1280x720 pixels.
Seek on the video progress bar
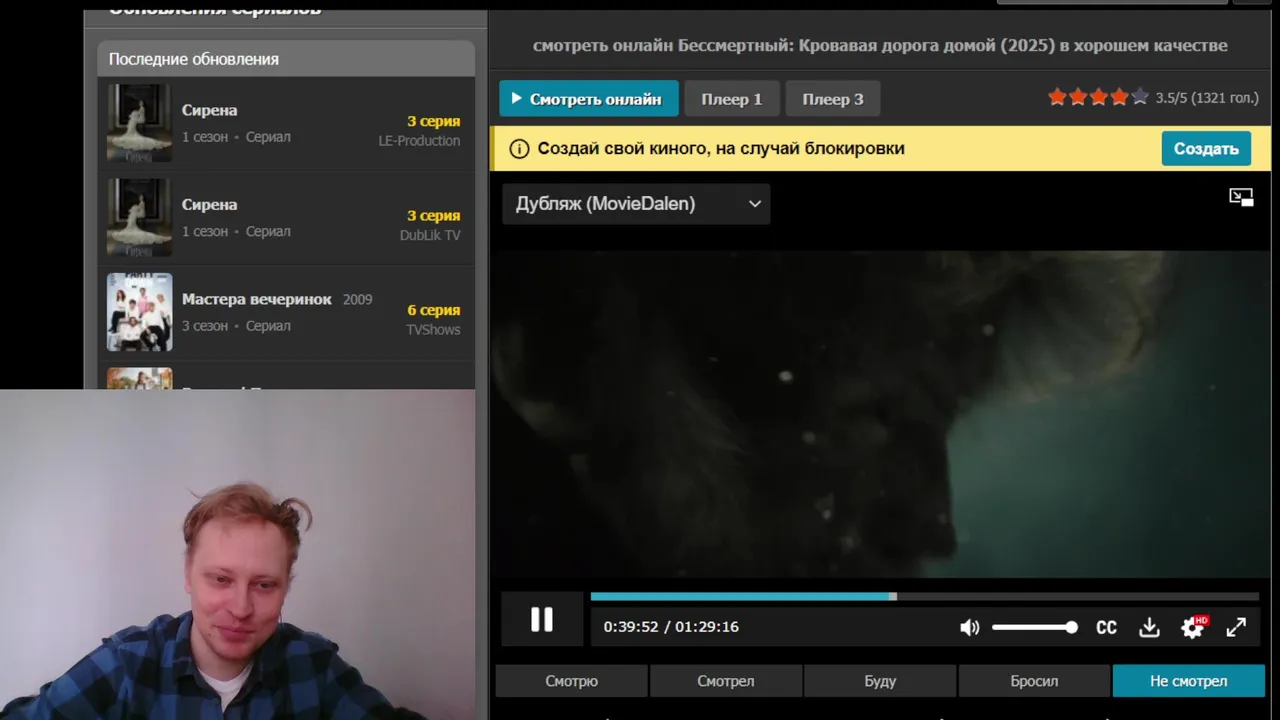pos(924,597)
